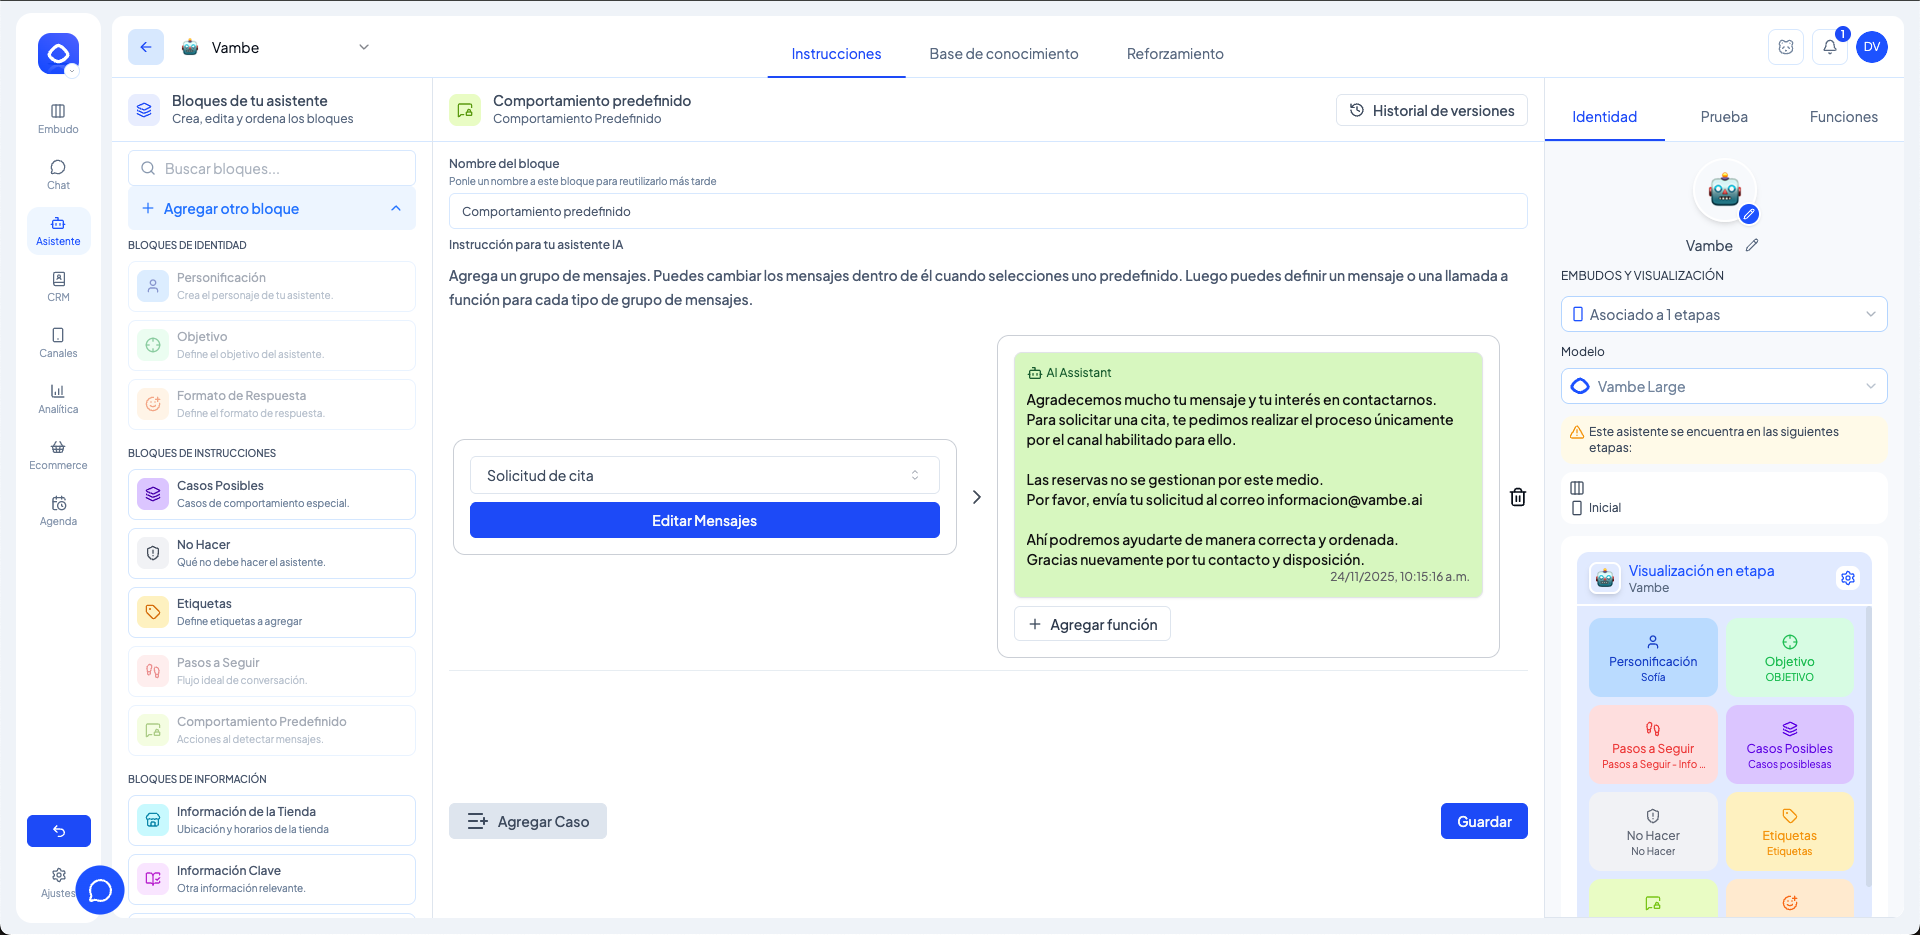Open the Vambe Large model dropdown
Image resolution: width=1920 pixels, height=935 pixels.
[1723, 387]
